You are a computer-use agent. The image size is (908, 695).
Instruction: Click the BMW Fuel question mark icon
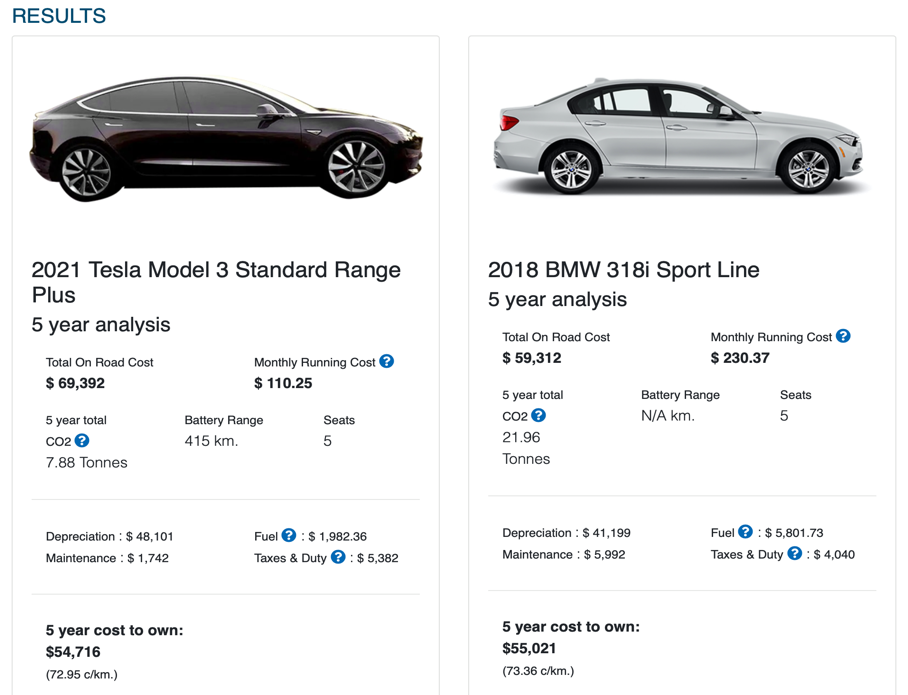[x=745, y=532]
